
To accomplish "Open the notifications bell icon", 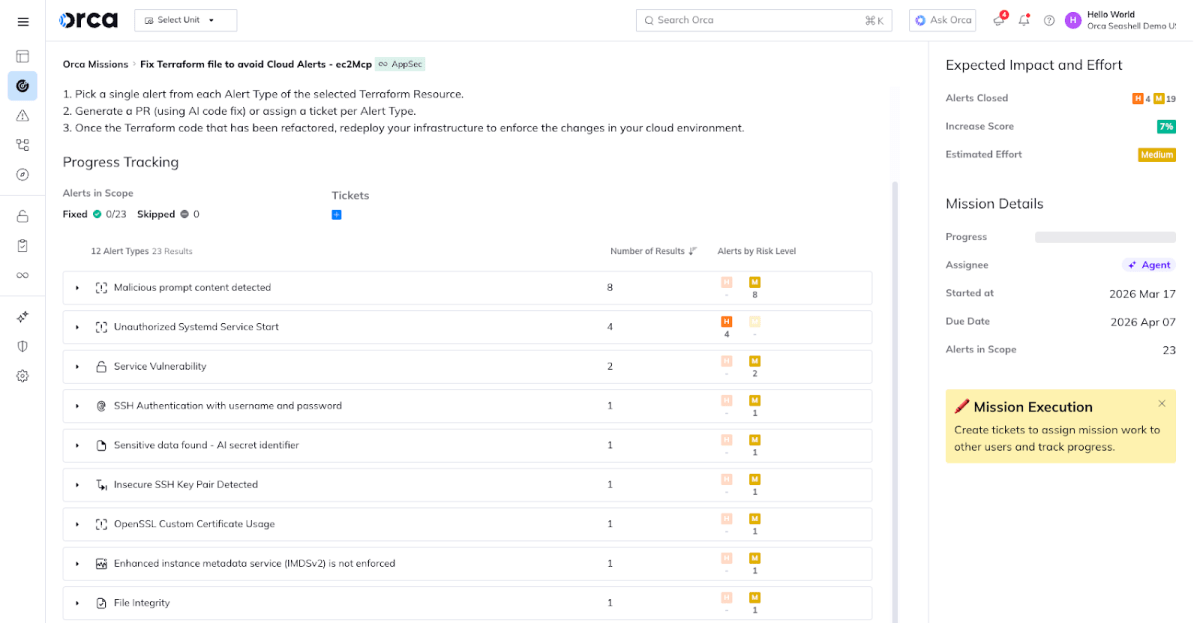I will point(1024,20).
